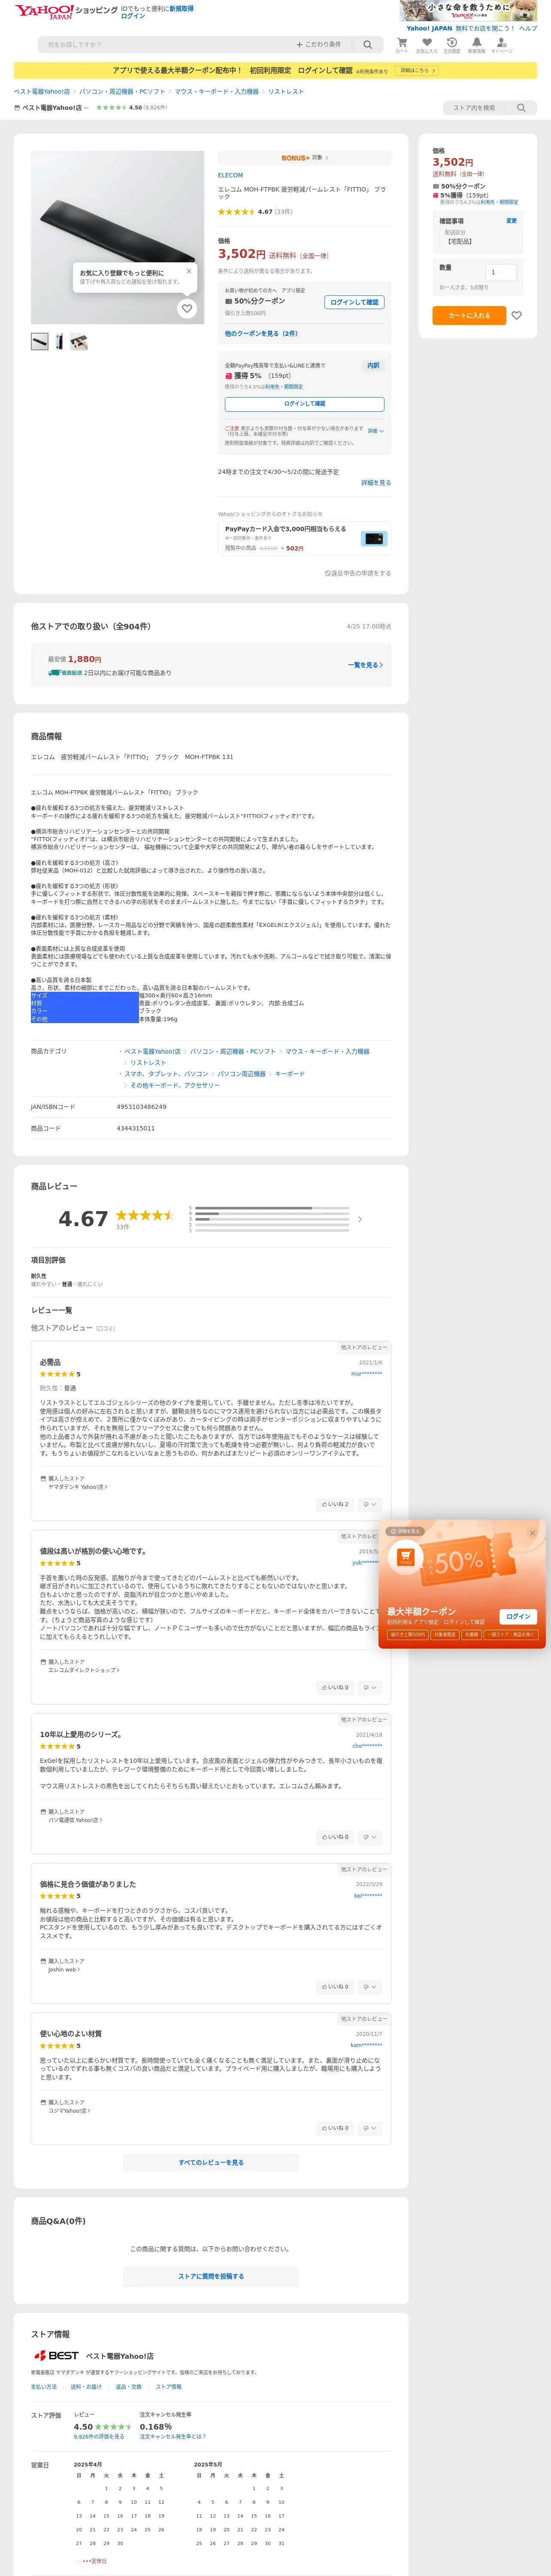
Task: Like the 価格に見合う価値がありました review
Action: point(335,1987)
